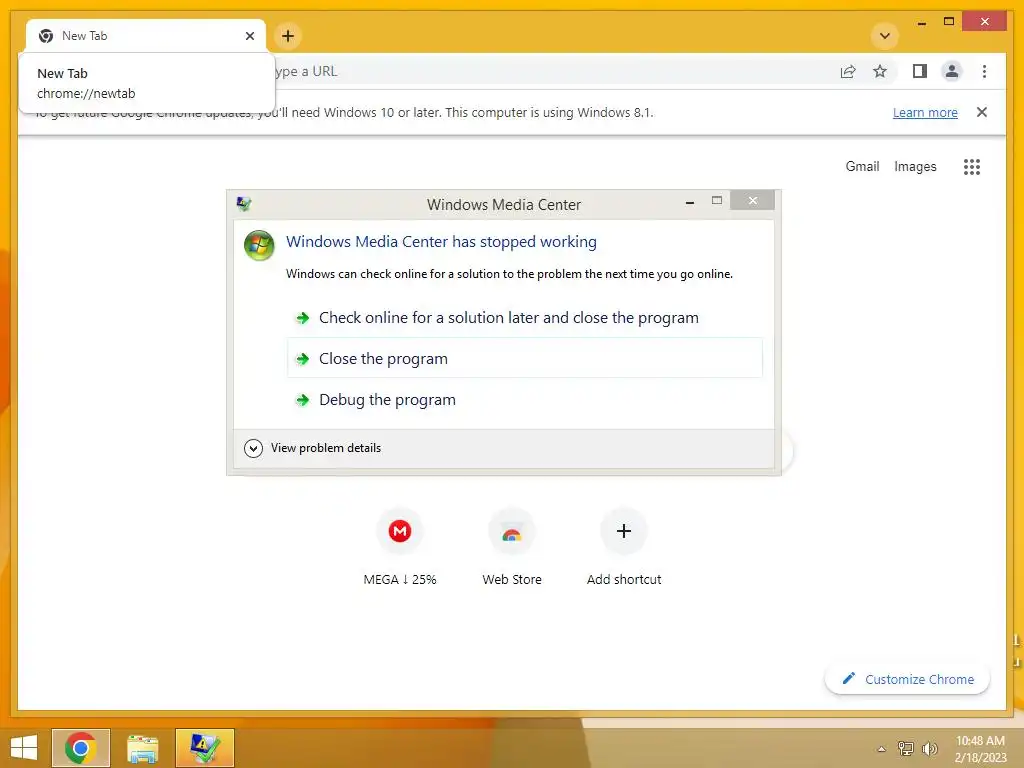Close the Windows Media Center dialog
The width and height of the screenshot is (1024, 768).
(x=752, y=200)
